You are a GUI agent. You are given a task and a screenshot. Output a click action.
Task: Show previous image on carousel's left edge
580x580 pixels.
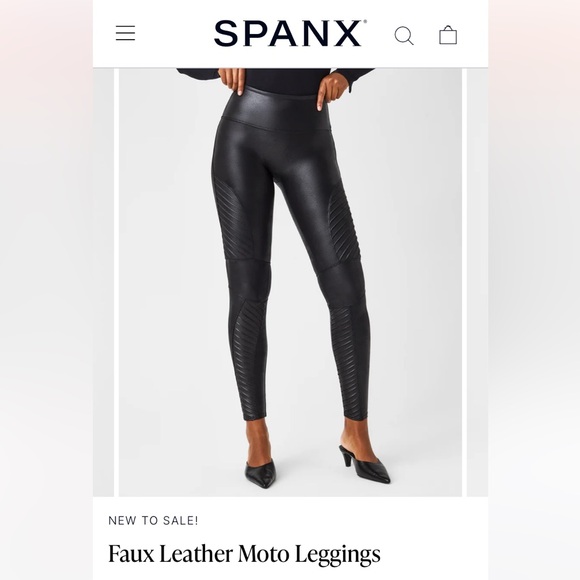103,282
